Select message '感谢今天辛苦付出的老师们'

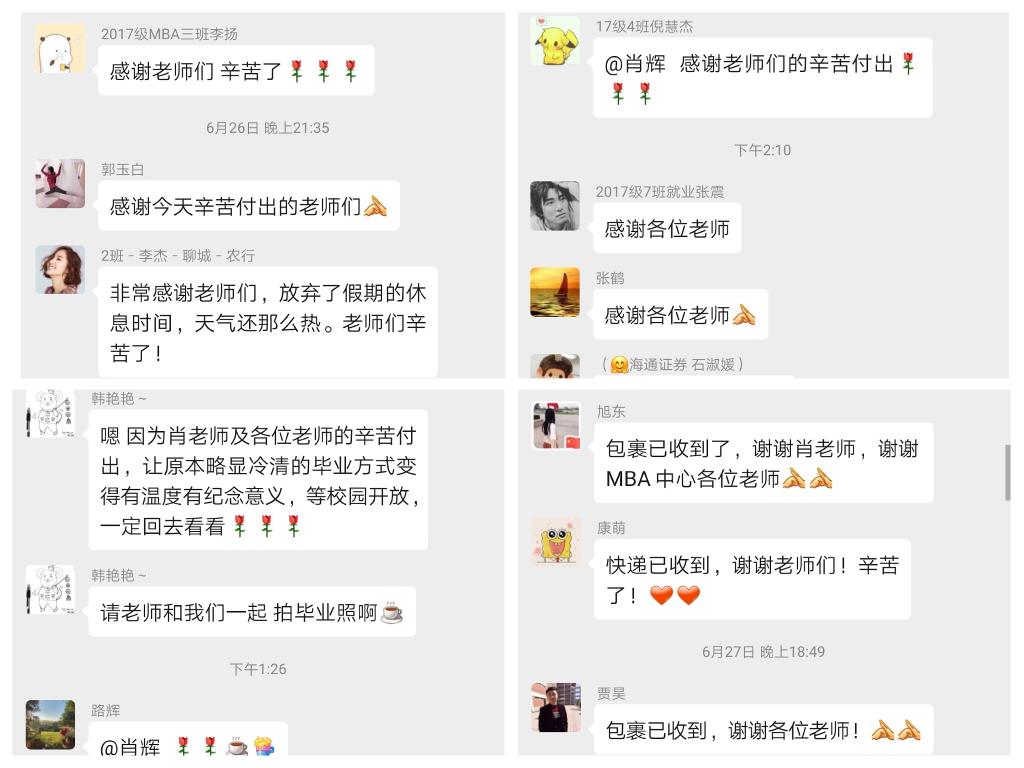tap(249, 206)
